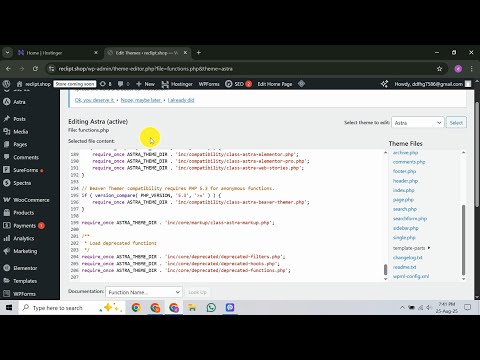Open Chrome three-dot menu

point(471,69)
